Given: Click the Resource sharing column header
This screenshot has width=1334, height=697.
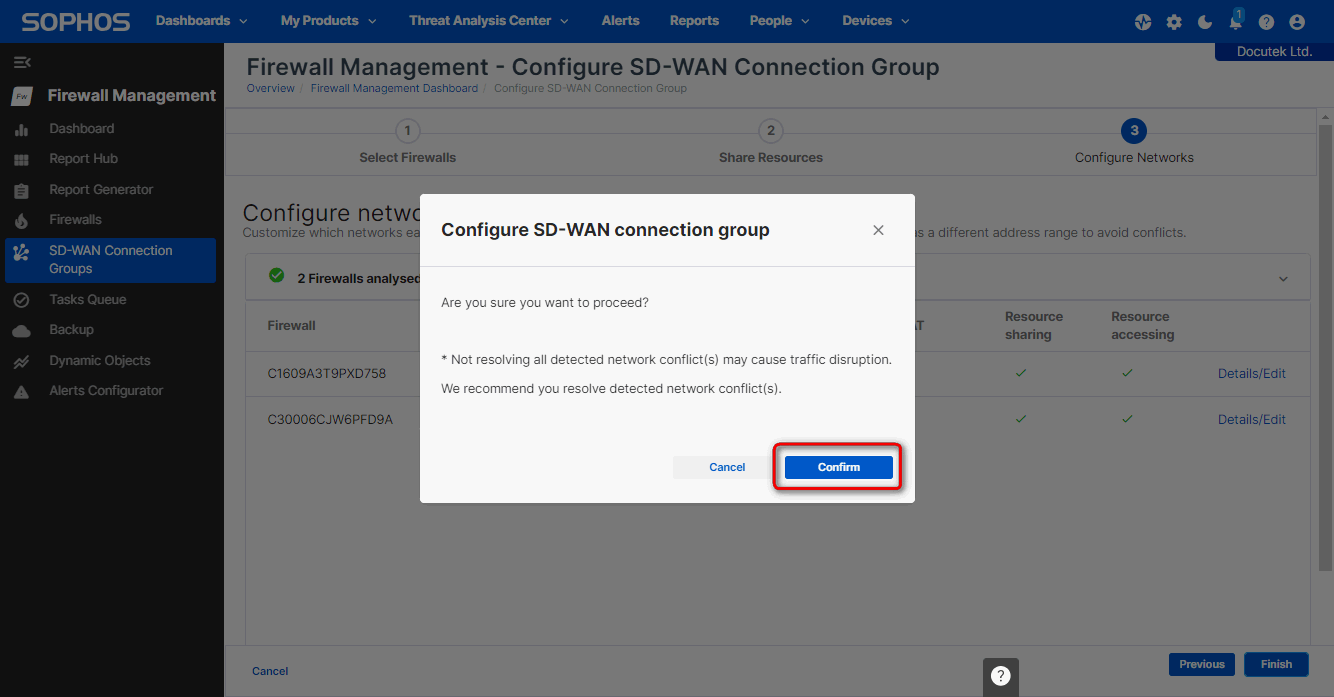Looking at the screenshot, I should pyautogui.click(x=1034, y=326).
